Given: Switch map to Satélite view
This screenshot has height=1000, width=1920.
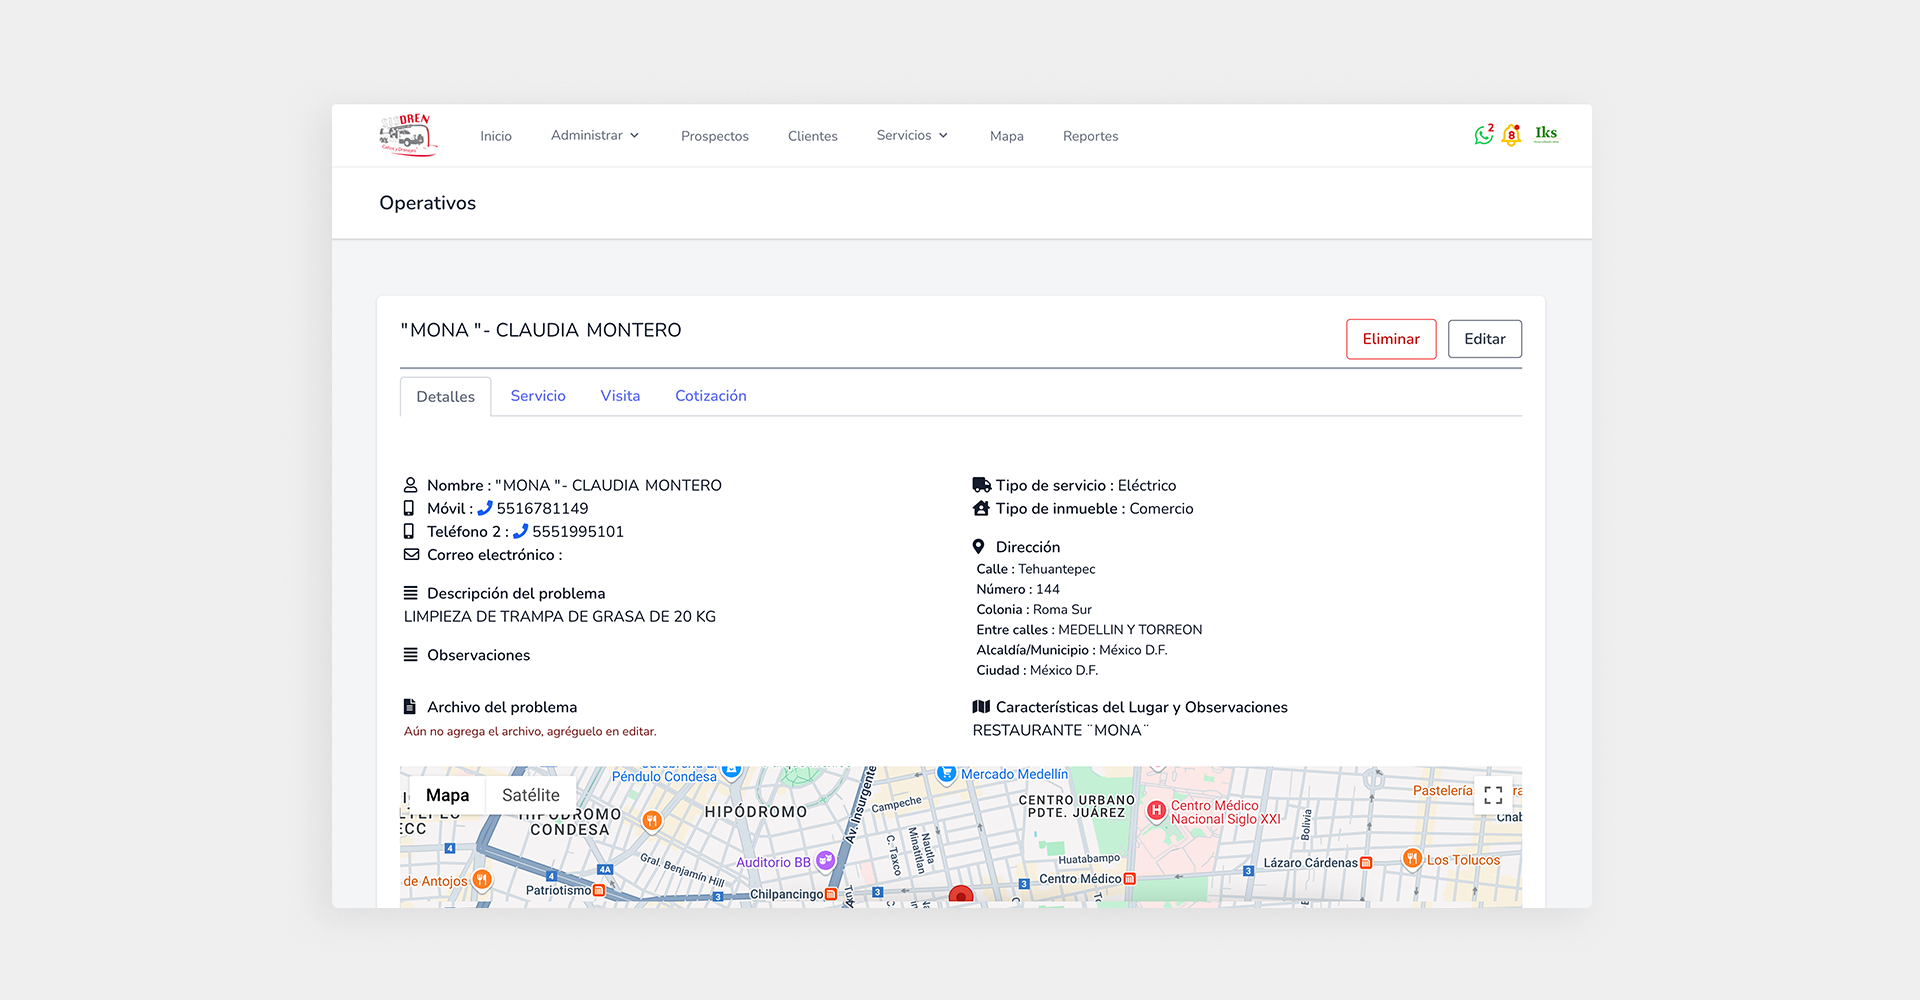Looking at the screenshot, I should pyautogui.click(x=530, y=795).
